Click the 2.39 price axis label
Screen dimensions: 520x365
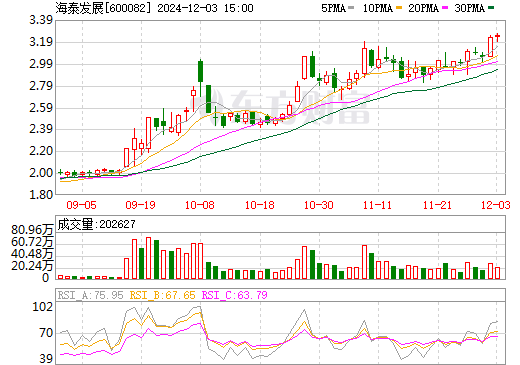coord(41,129)
